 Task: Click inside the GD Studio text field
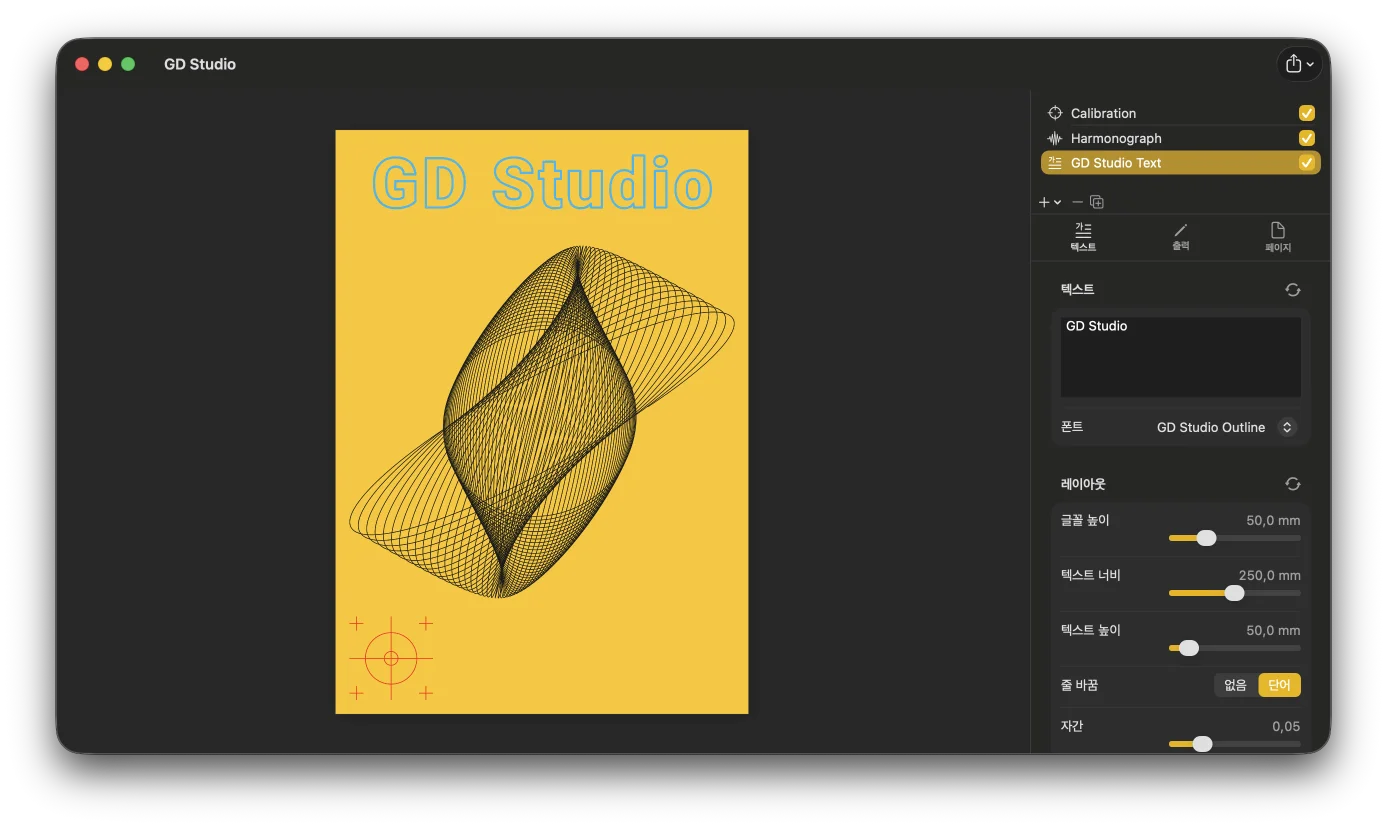[x=1181, y=357]
